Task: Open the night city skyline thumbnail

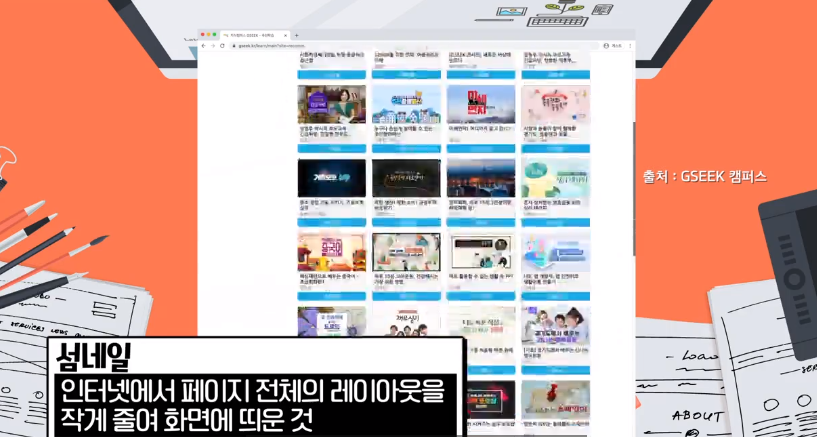Action: click(x=481, y=178)
